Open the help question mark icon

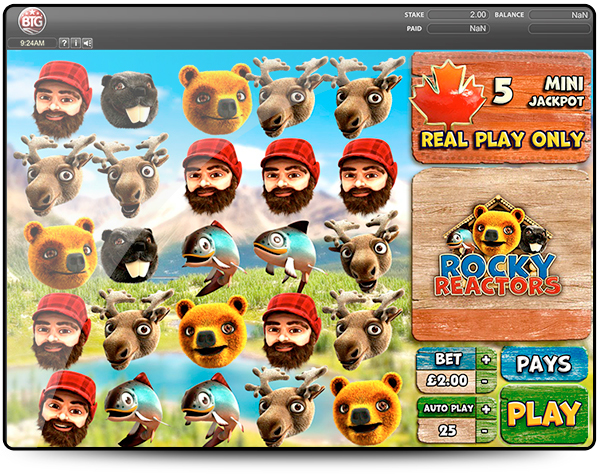(64, 43)
